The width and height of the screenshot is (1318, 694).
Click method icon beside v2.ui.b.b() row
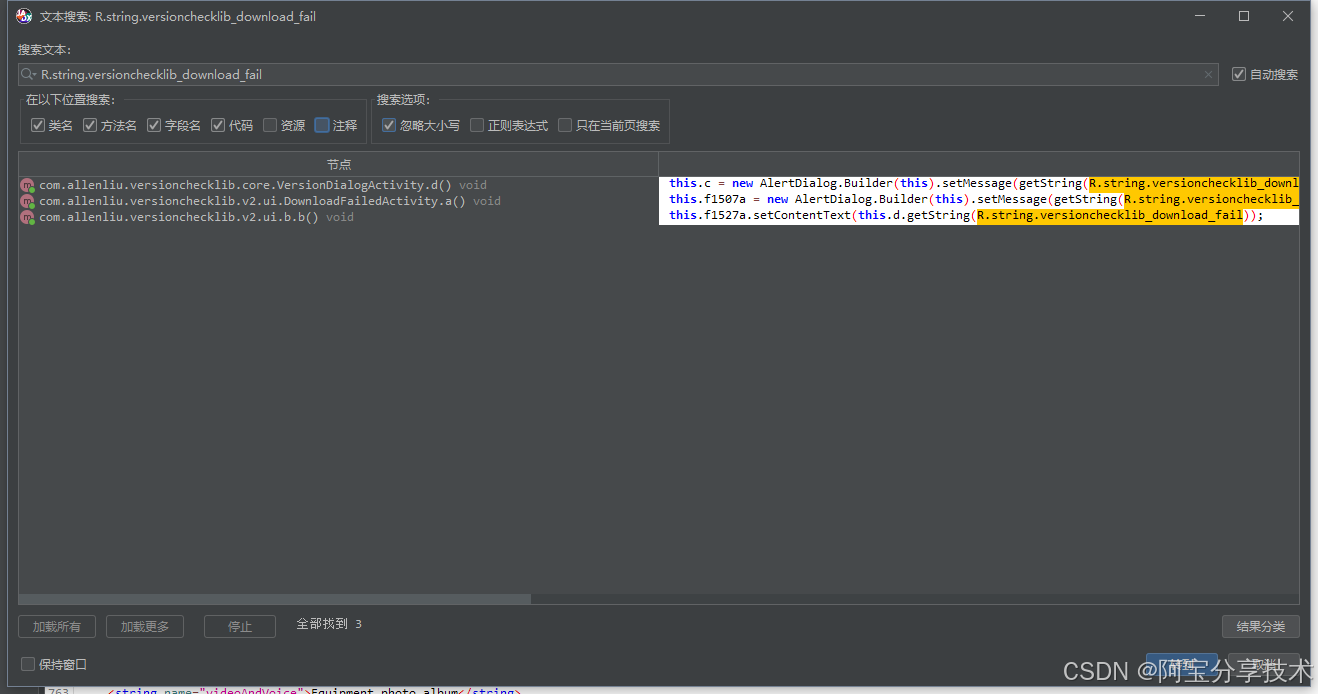[27, 217]
